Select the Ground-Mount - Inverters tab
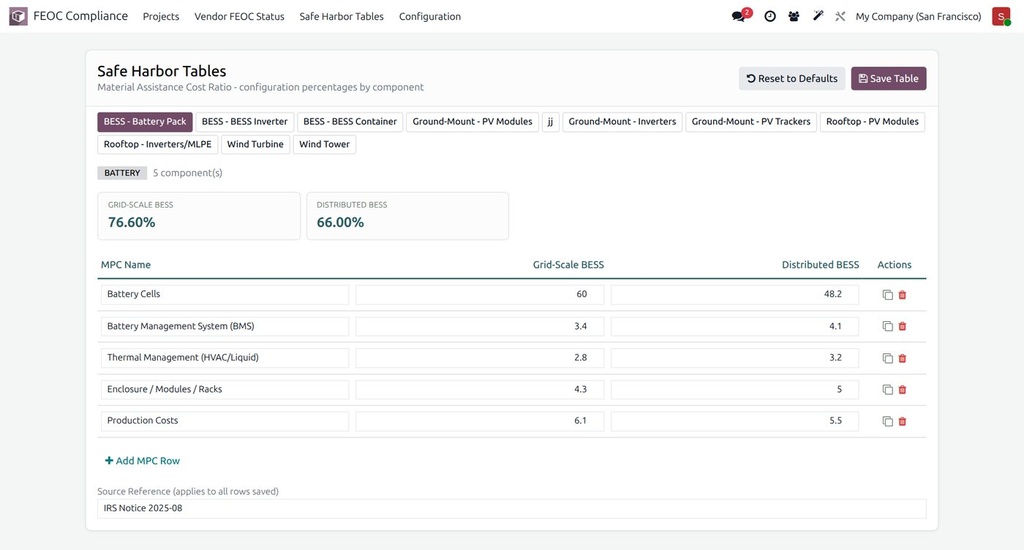This screenshot has width=1024, height=550. [x=622, y=121]
